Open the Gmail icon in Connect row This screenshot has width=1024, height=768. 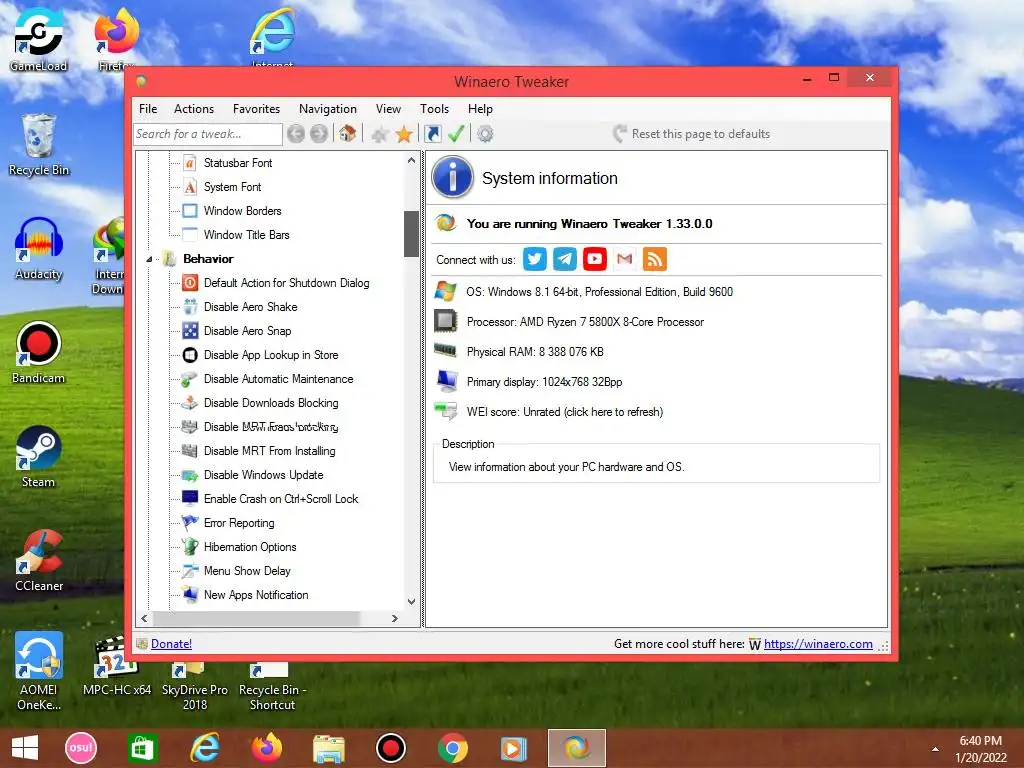624,259
